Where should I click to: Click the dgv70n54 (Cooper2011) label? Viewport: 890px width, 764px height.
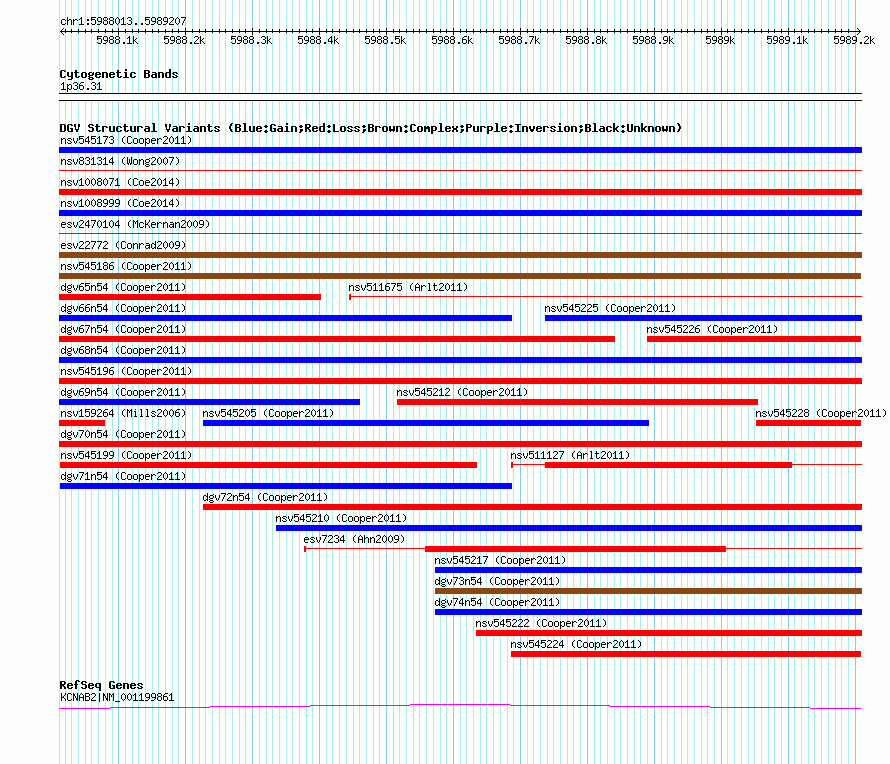point(123,434)
